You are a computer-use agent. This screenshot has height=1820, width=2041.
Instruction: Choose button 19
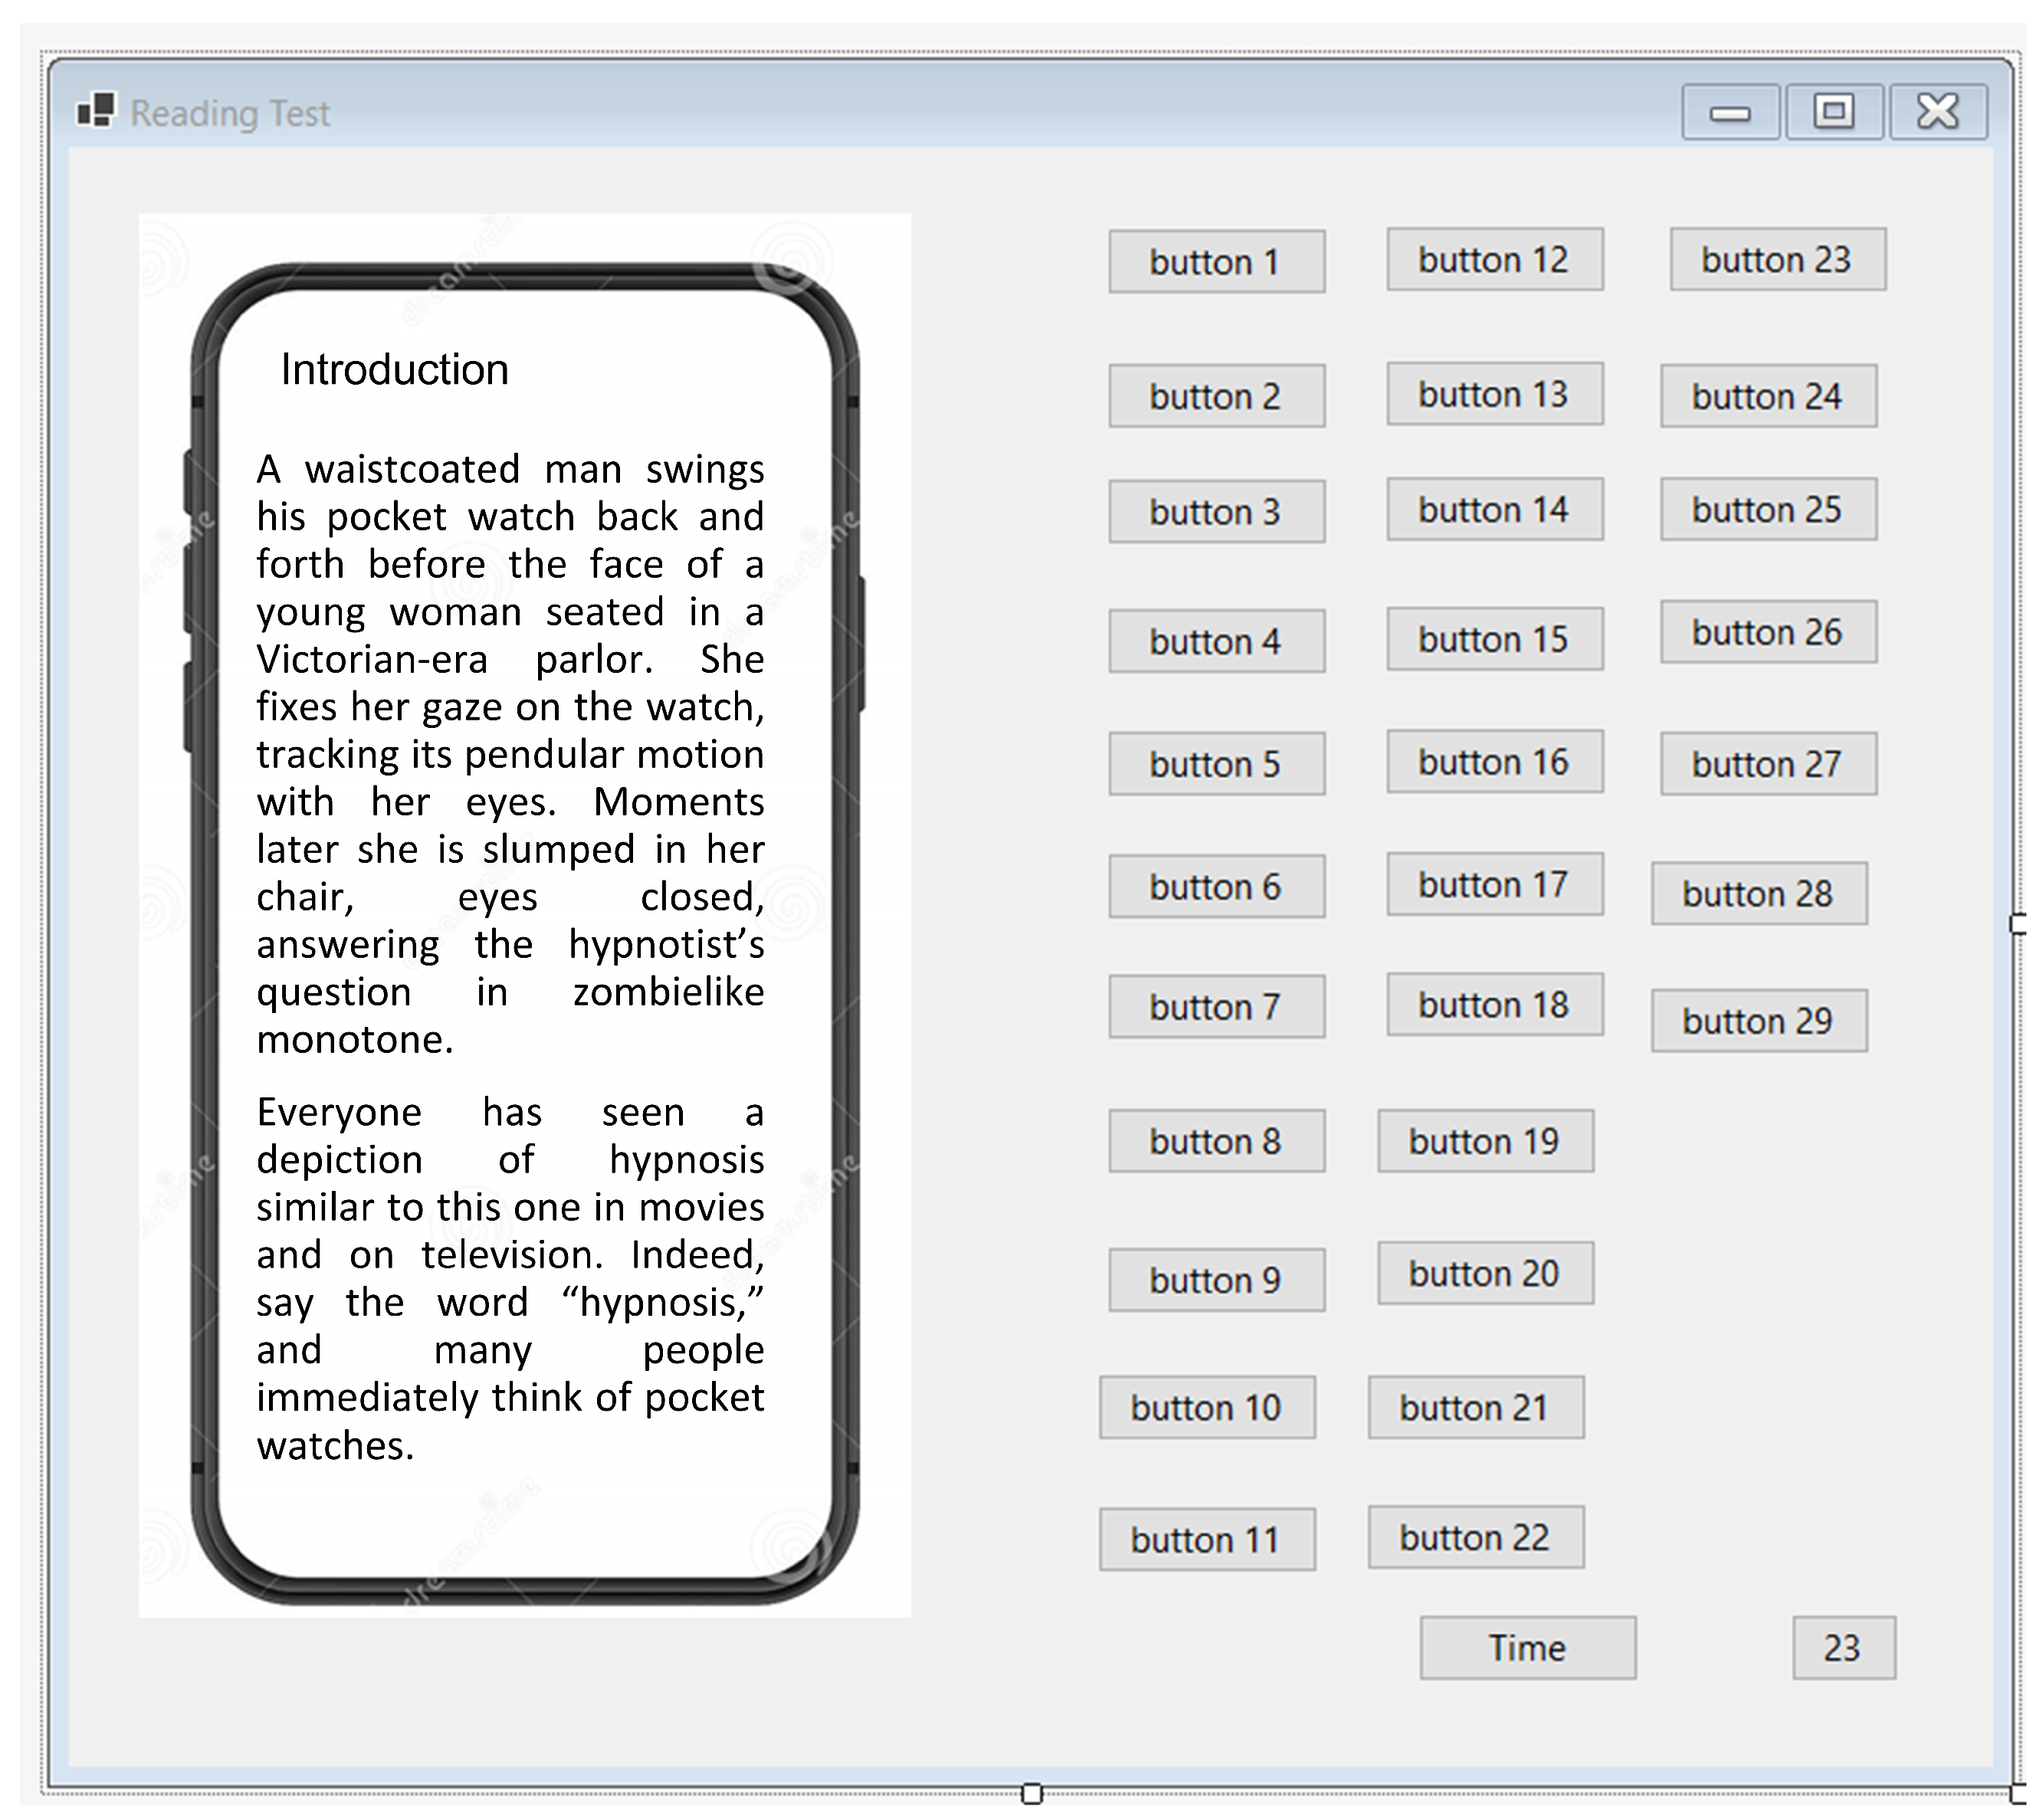pyautogui.click(x=1486, y=1141)
